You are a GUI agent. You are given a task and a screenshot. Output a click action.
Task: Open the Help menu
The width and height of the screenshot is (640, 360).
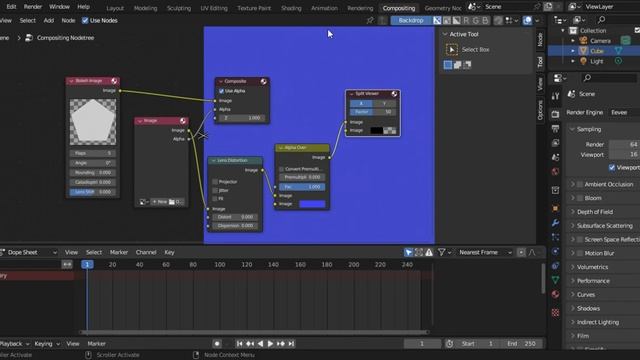coord(83,7)
